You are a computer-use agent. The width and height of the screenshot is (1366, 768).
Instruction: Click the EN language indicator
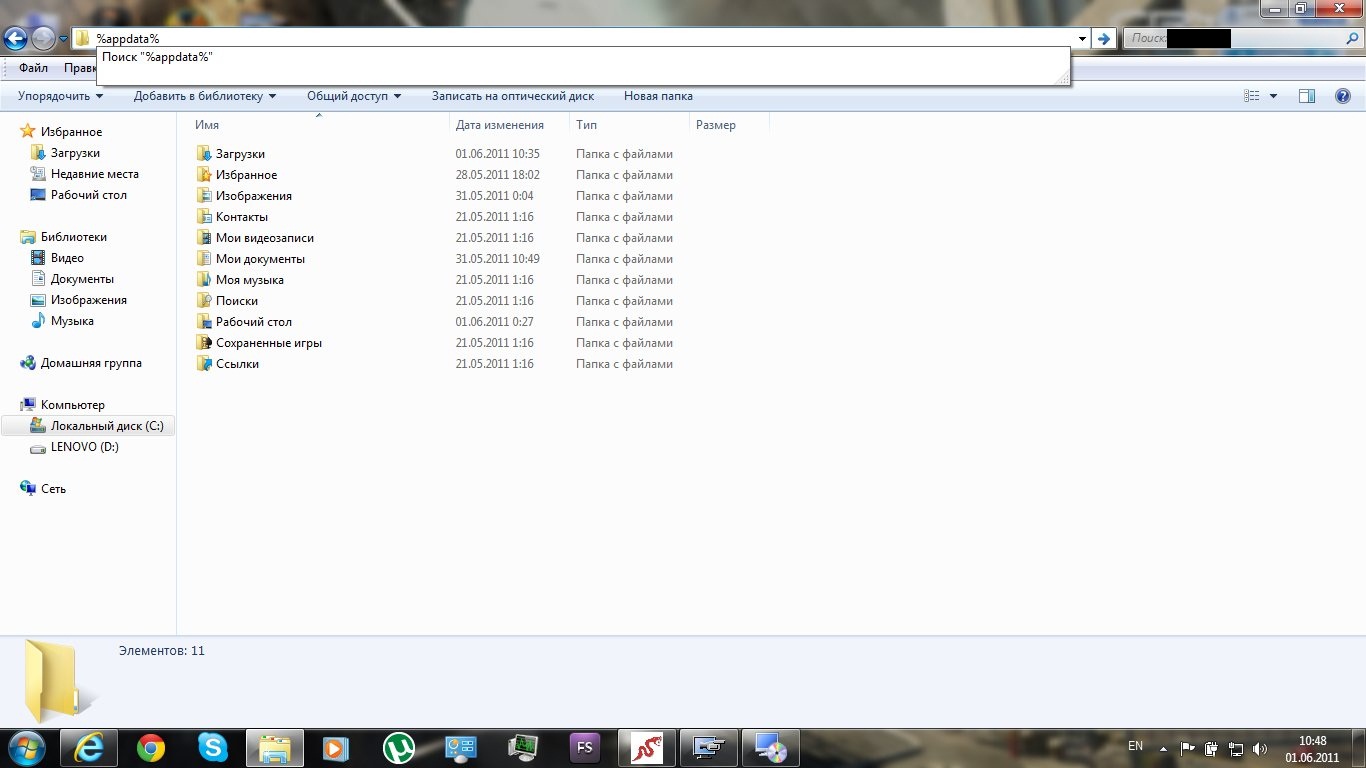point(1135,746)
